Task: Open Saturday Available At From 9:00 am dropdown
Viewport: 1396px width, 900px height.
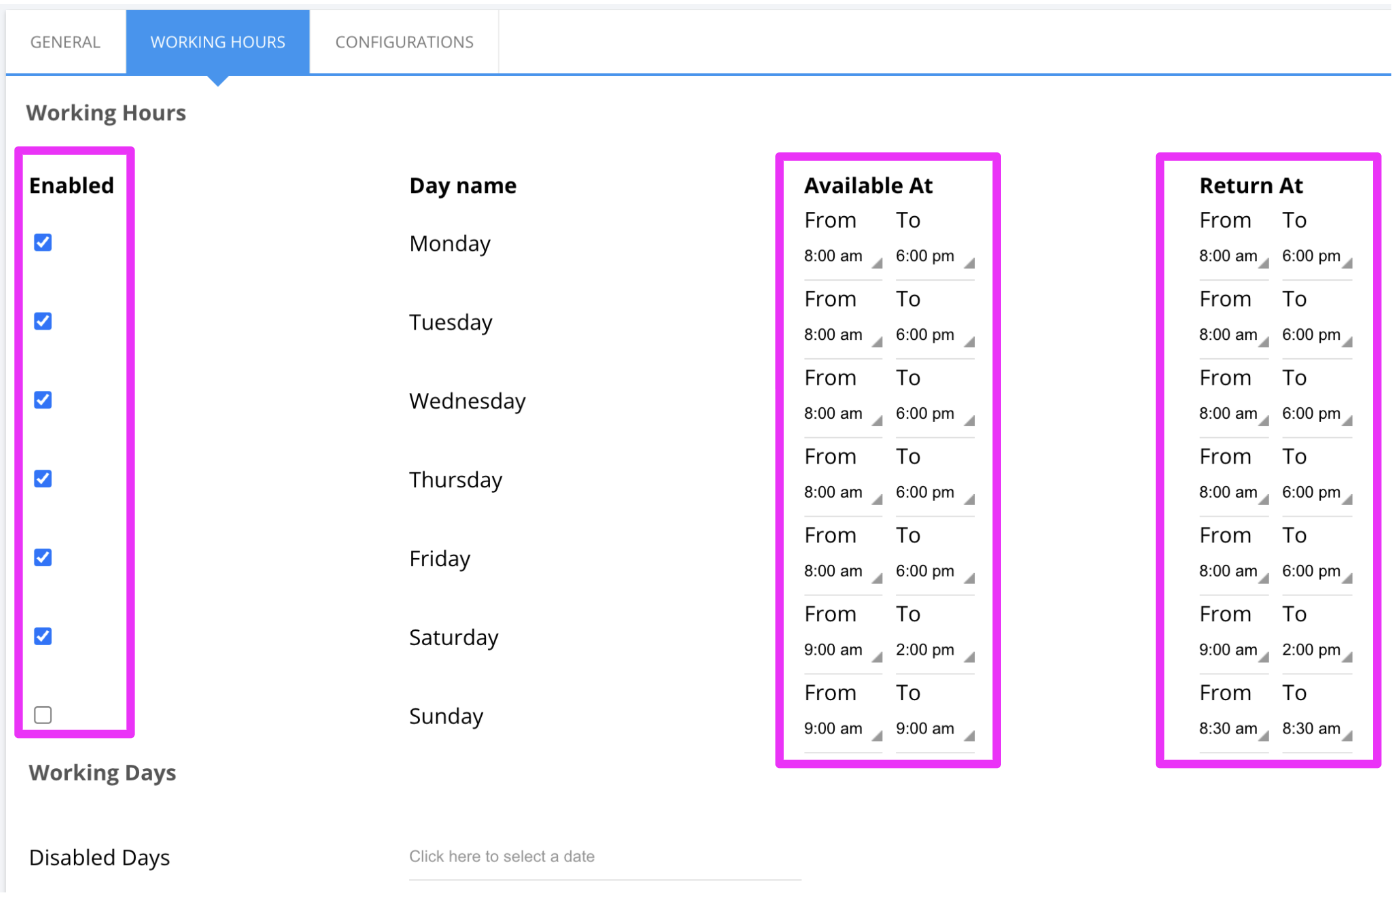Action: tap(843, 650)
